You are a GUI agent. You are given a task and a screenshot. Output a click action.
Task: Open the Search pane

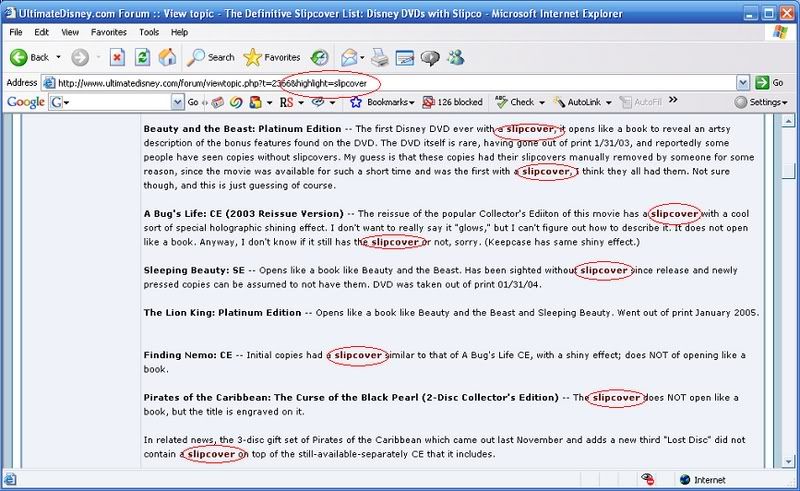211,57
